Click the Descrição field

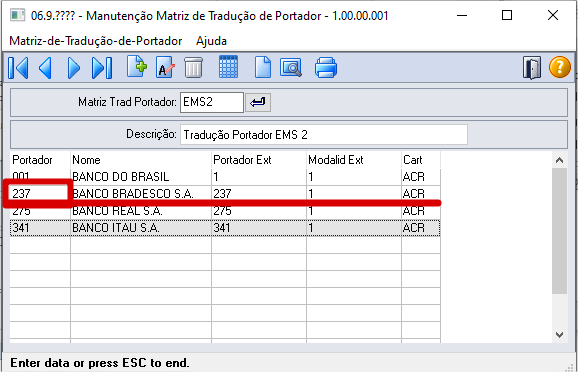click(324, 135)
